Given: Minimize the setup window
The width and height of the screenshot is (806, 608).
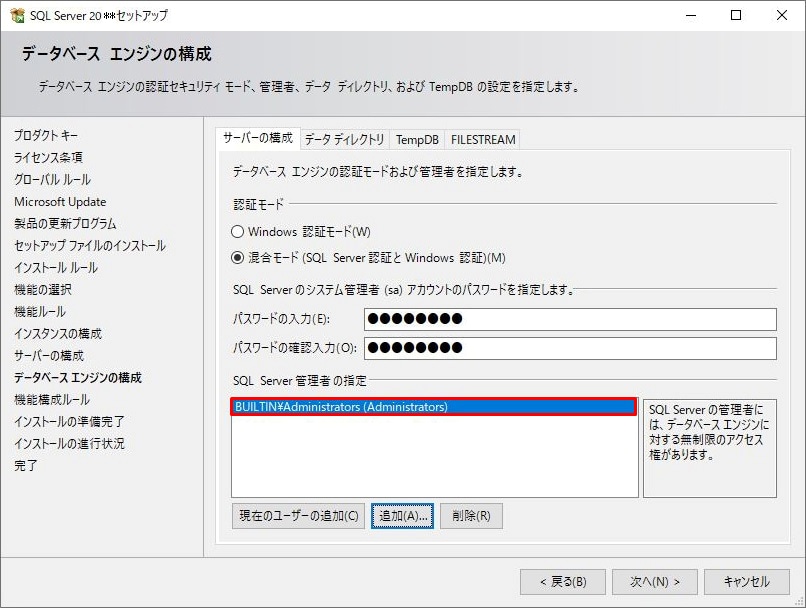Looking at the screenshot, I should click(x=691, y=15).
